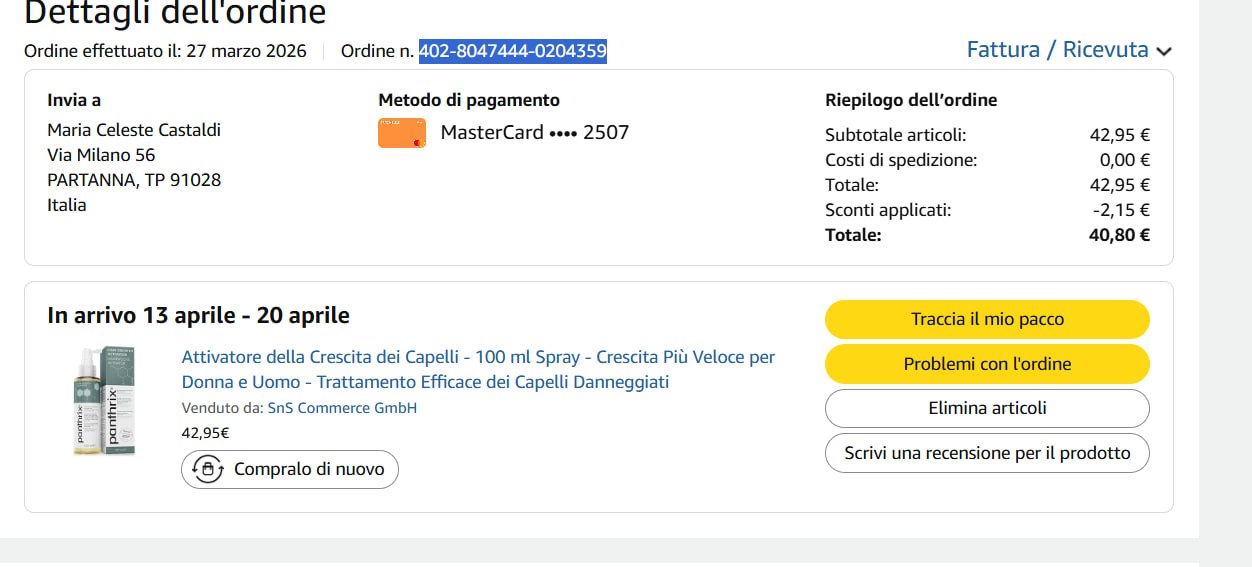Click the MasterCard ending 2507 text
Viewport: 1252px width, 567px height.
(534, 132)
